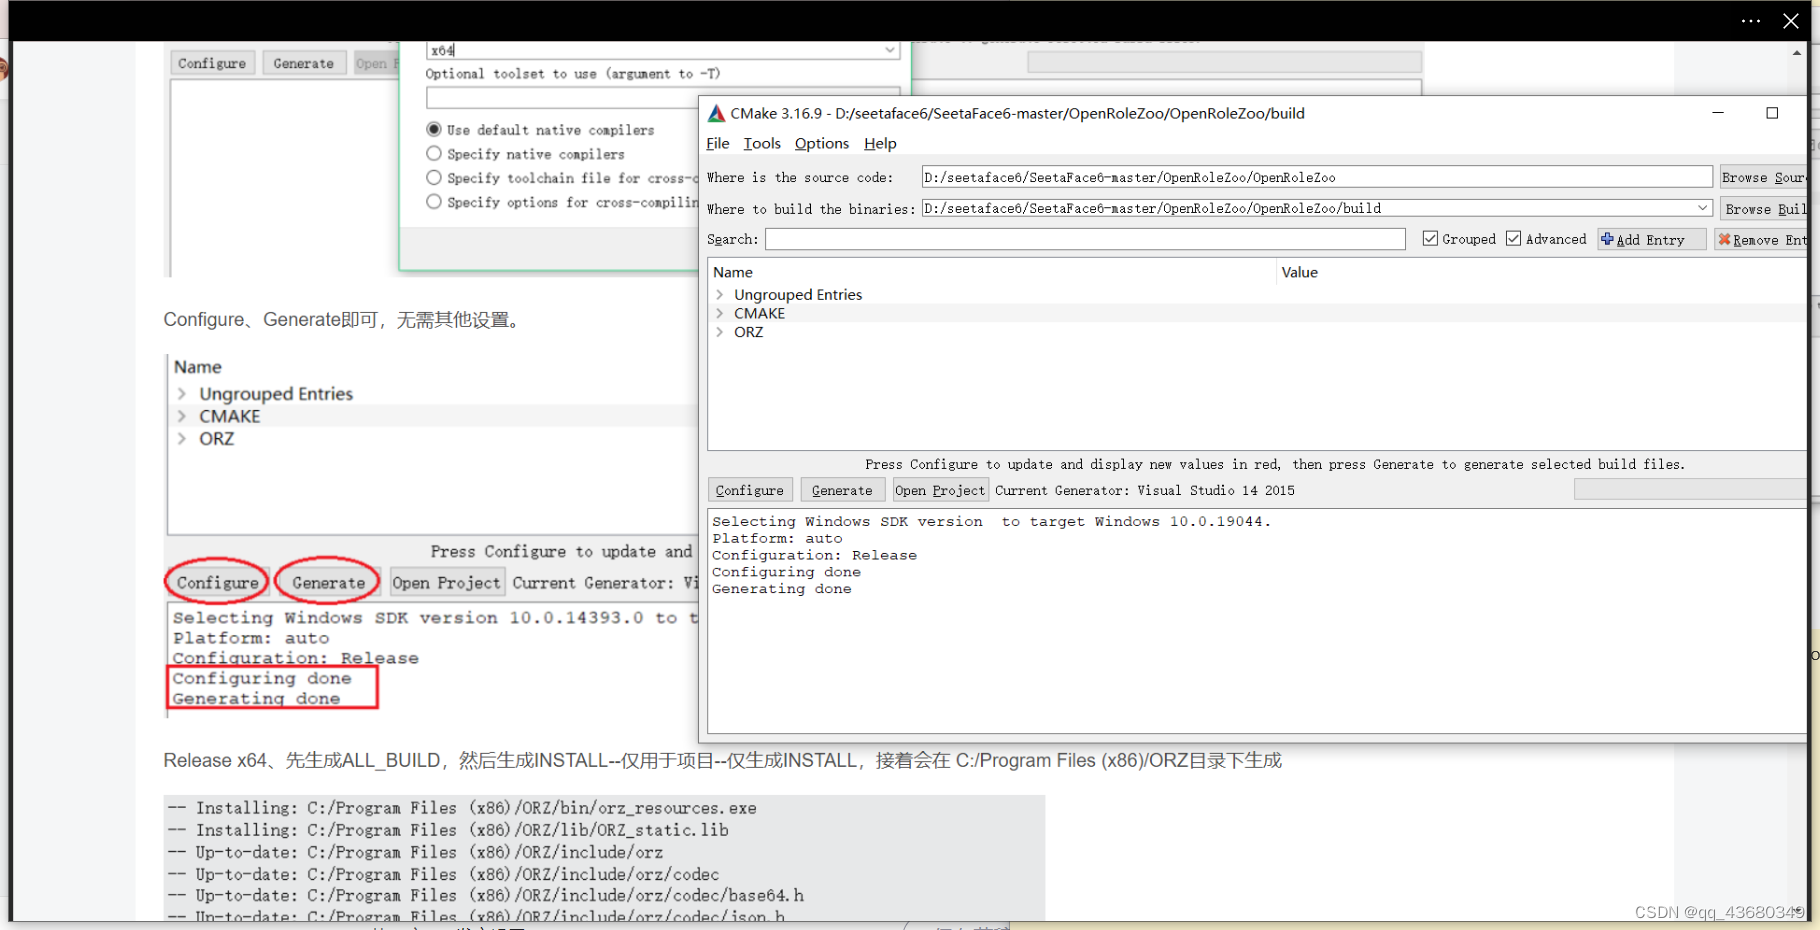
Task: Expand the CMAKE tree entry
Action: [719, 313]
